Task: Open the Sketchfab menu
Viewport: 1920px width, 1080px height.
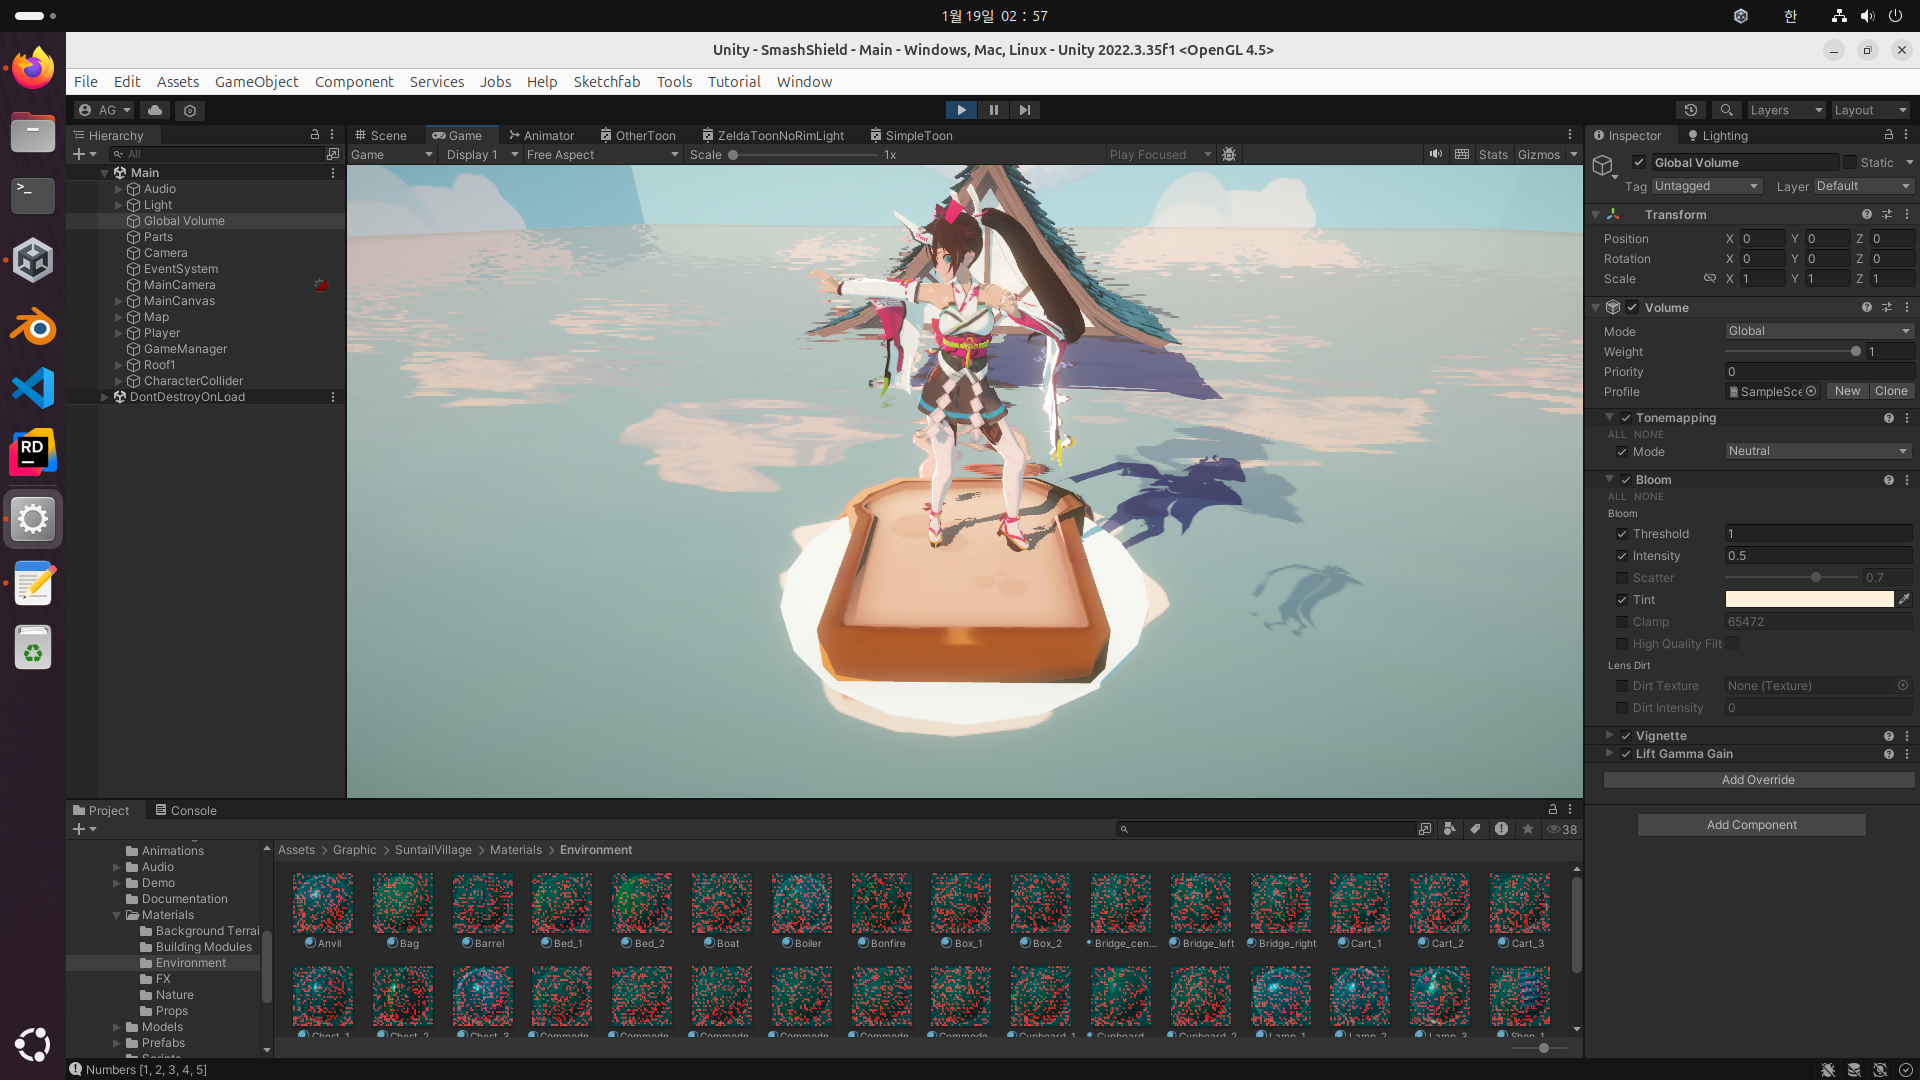Action: coord(606,82)
